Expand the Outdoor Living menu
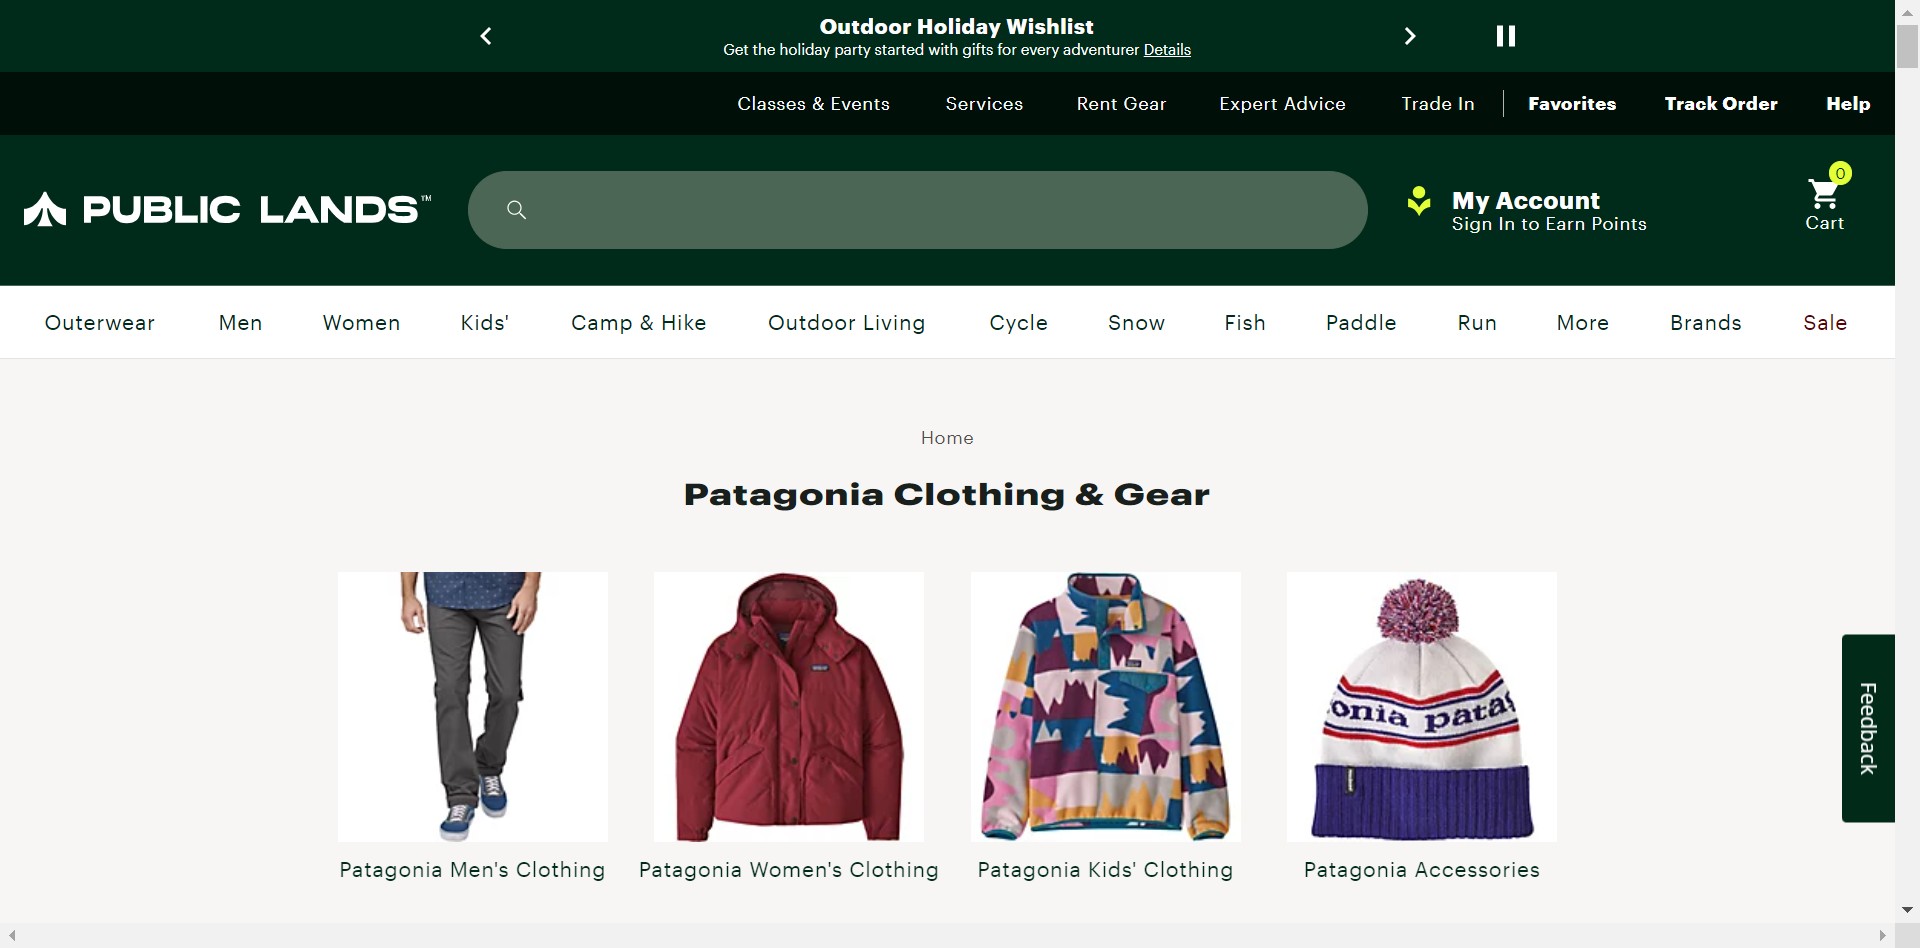Screen dimensions: 1920x948 click(846, 323)
